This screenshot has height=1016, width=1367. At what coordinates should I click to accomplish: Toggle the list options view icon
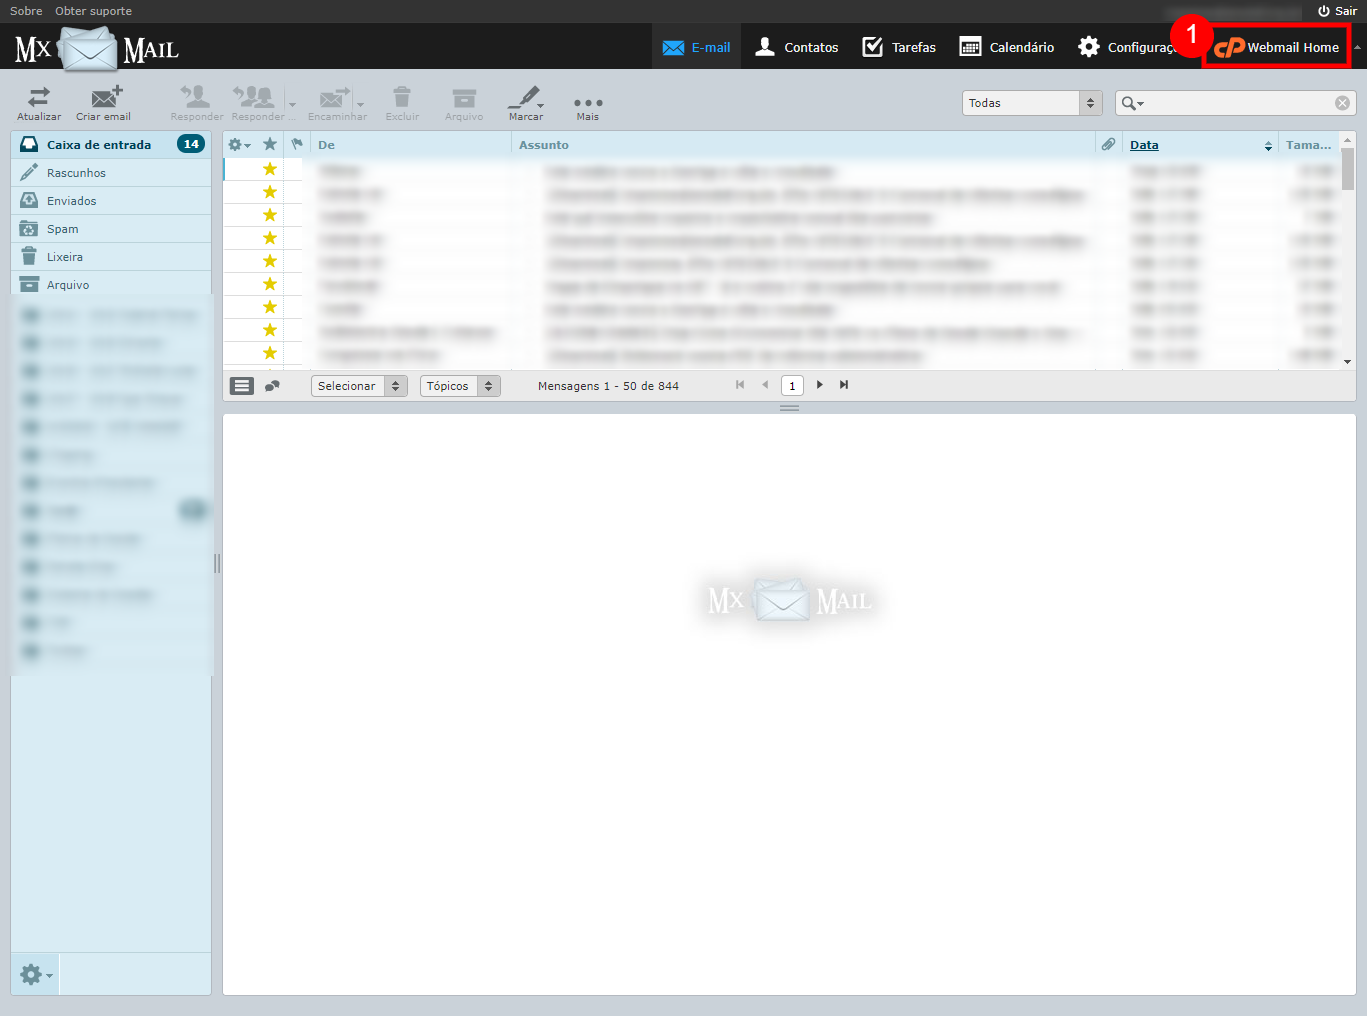pyautogui.click(x=241, y=385)
